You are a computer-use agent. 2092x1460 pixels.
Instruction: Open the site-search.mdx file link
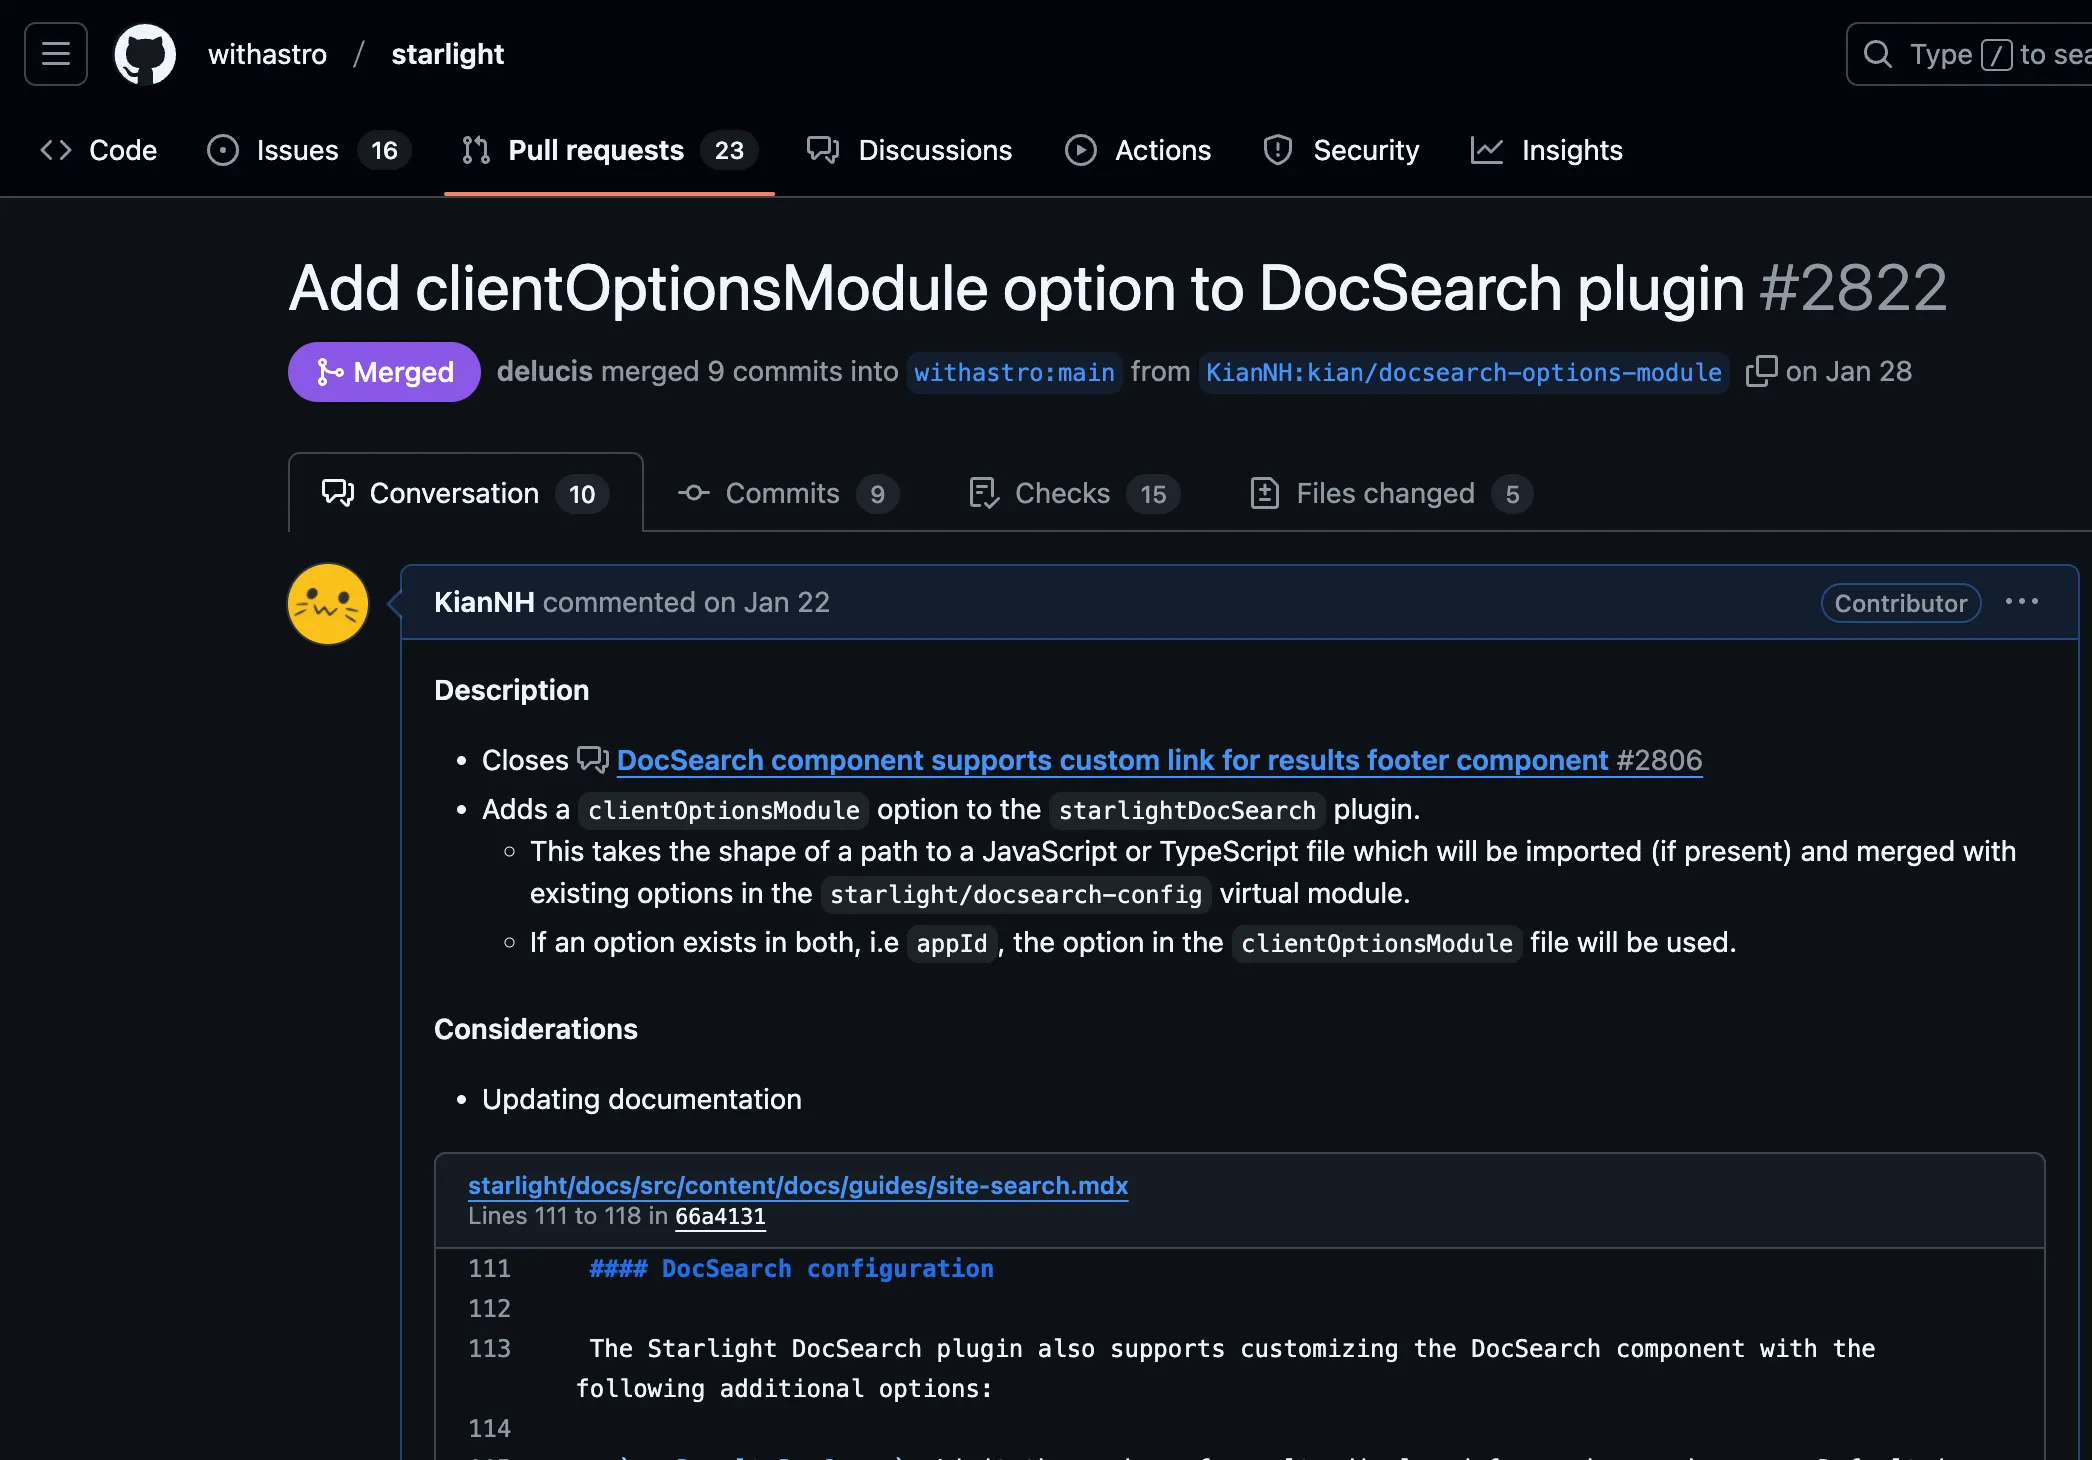point(798,1185)
